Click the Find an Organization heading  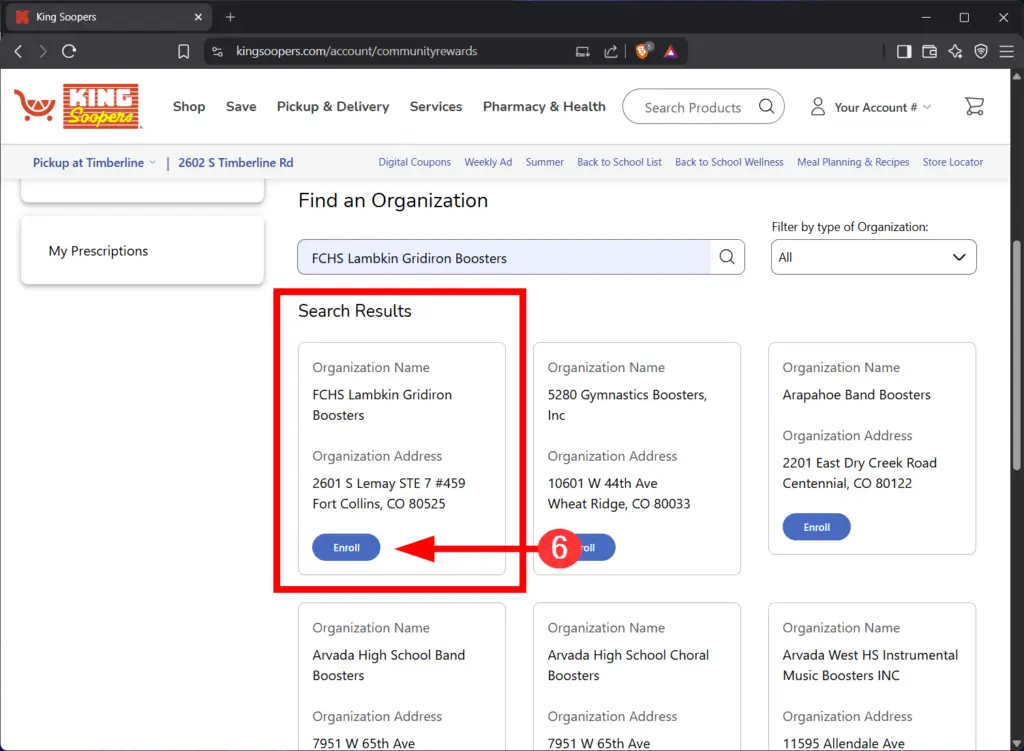392,200
